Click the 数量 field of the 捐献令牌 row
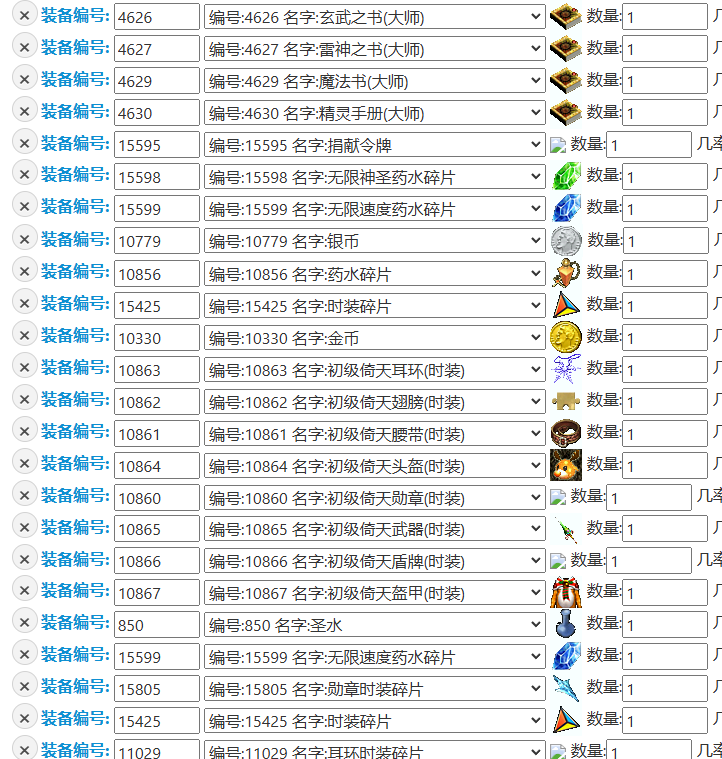The width and height of the screenshot is (722, 759). coord(648,145)
